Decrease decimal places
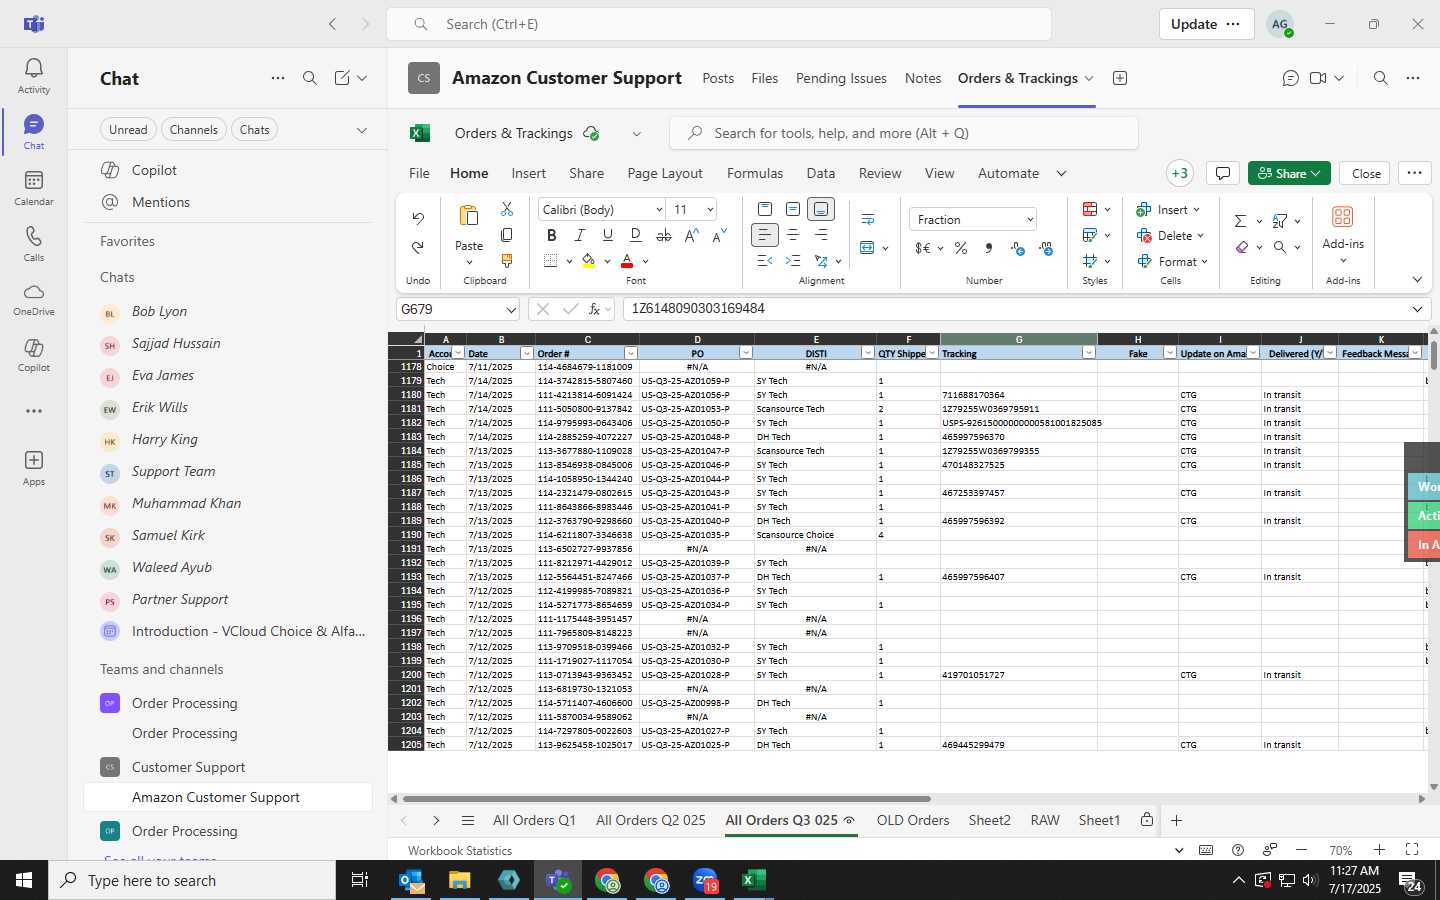 click(1046, 248)
